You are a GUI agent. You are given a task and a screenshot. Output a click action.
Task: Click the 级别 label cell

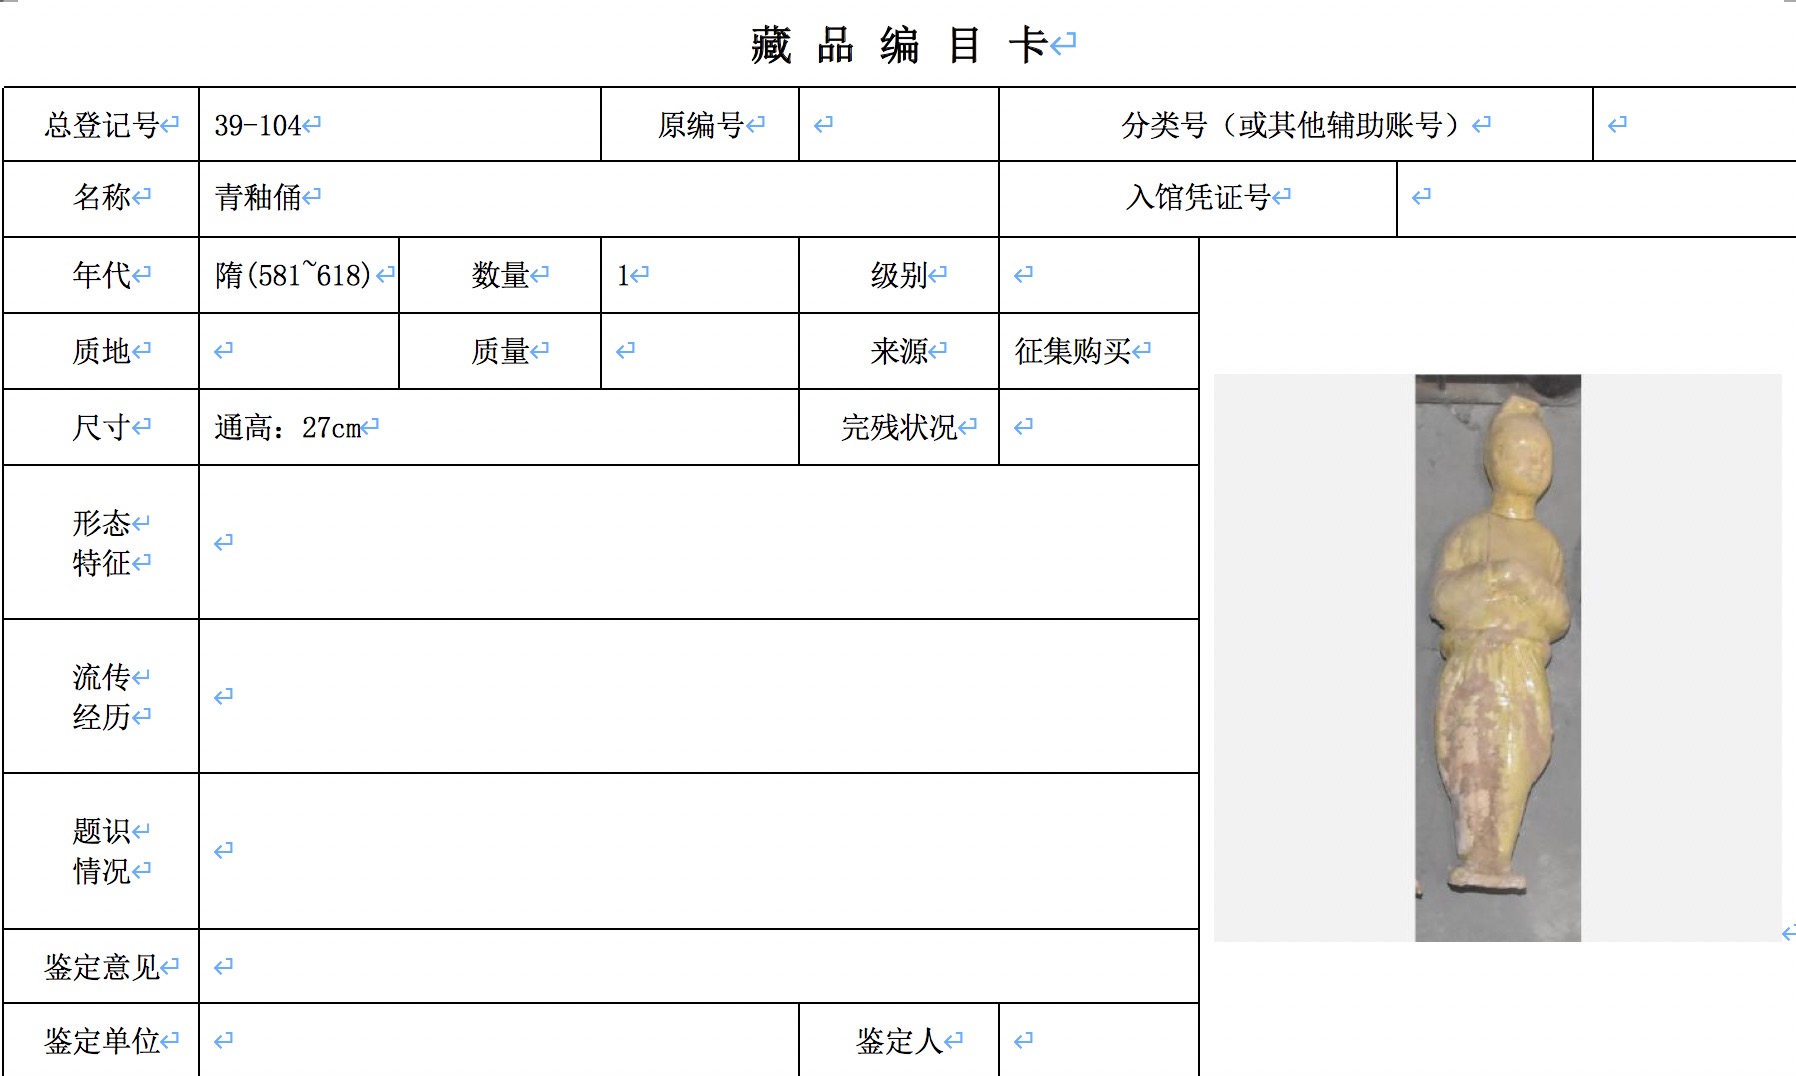tap(899, 274)
